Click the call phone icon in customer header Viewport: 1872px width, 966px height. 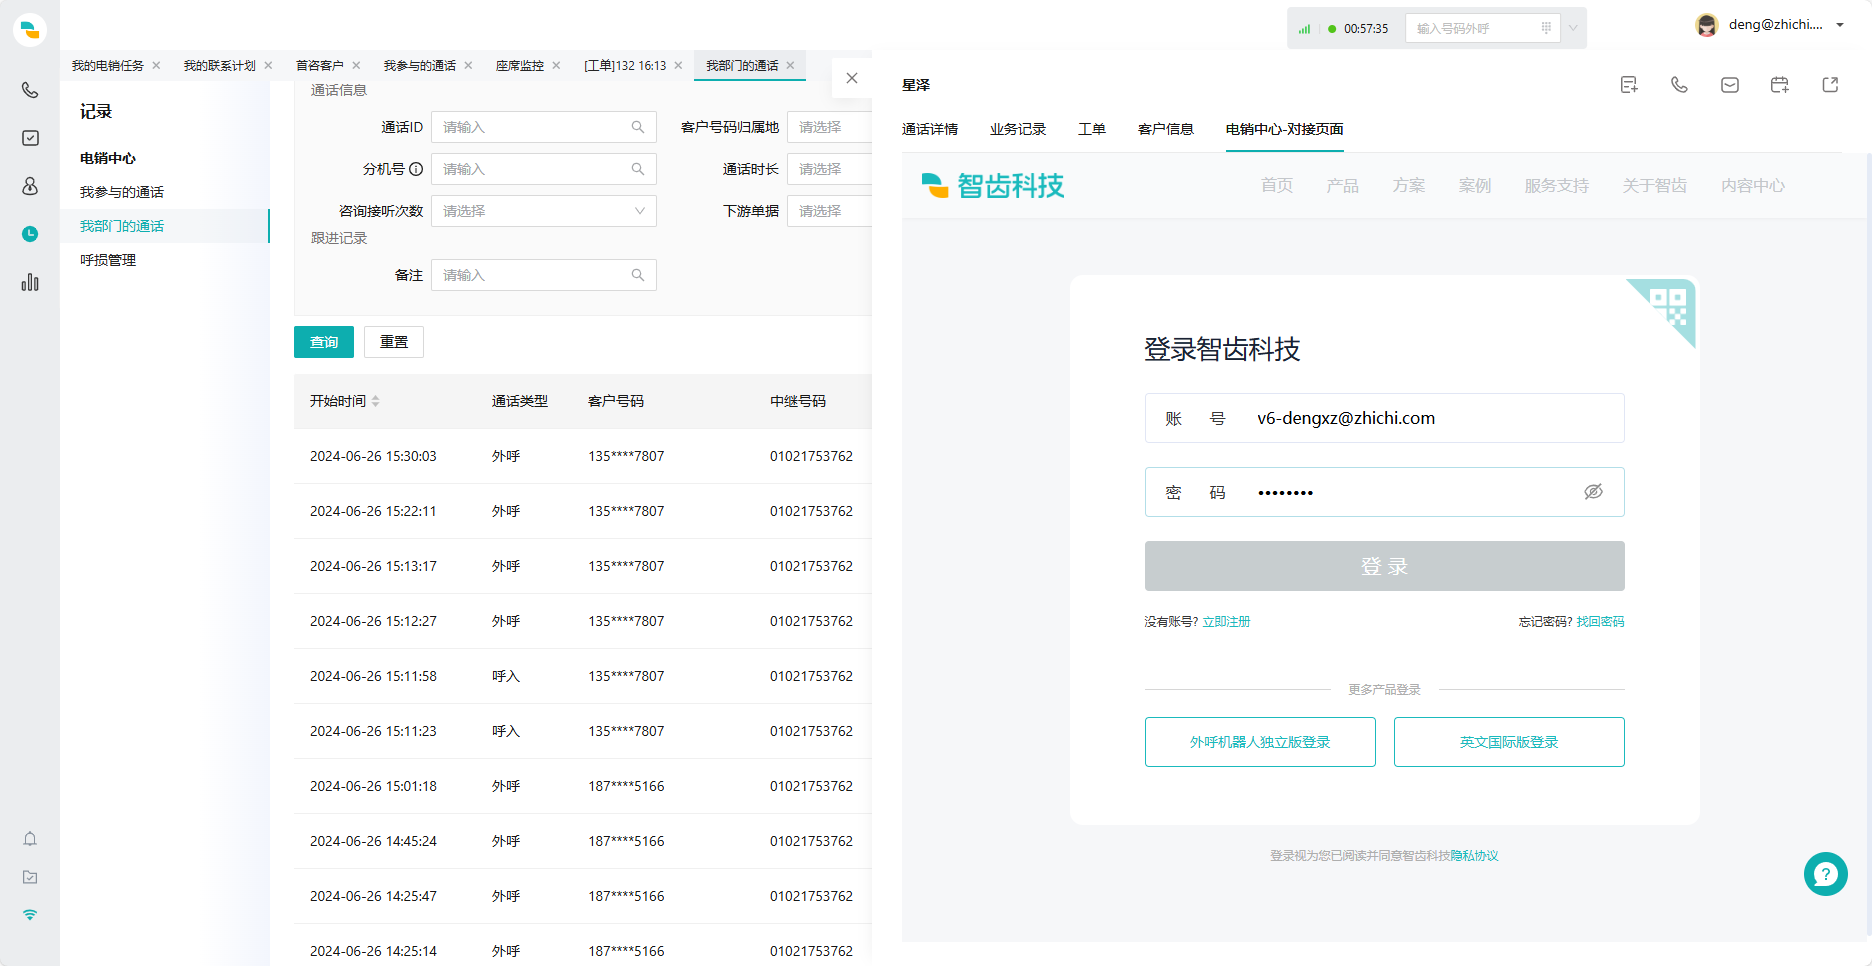click(1679, 85)
